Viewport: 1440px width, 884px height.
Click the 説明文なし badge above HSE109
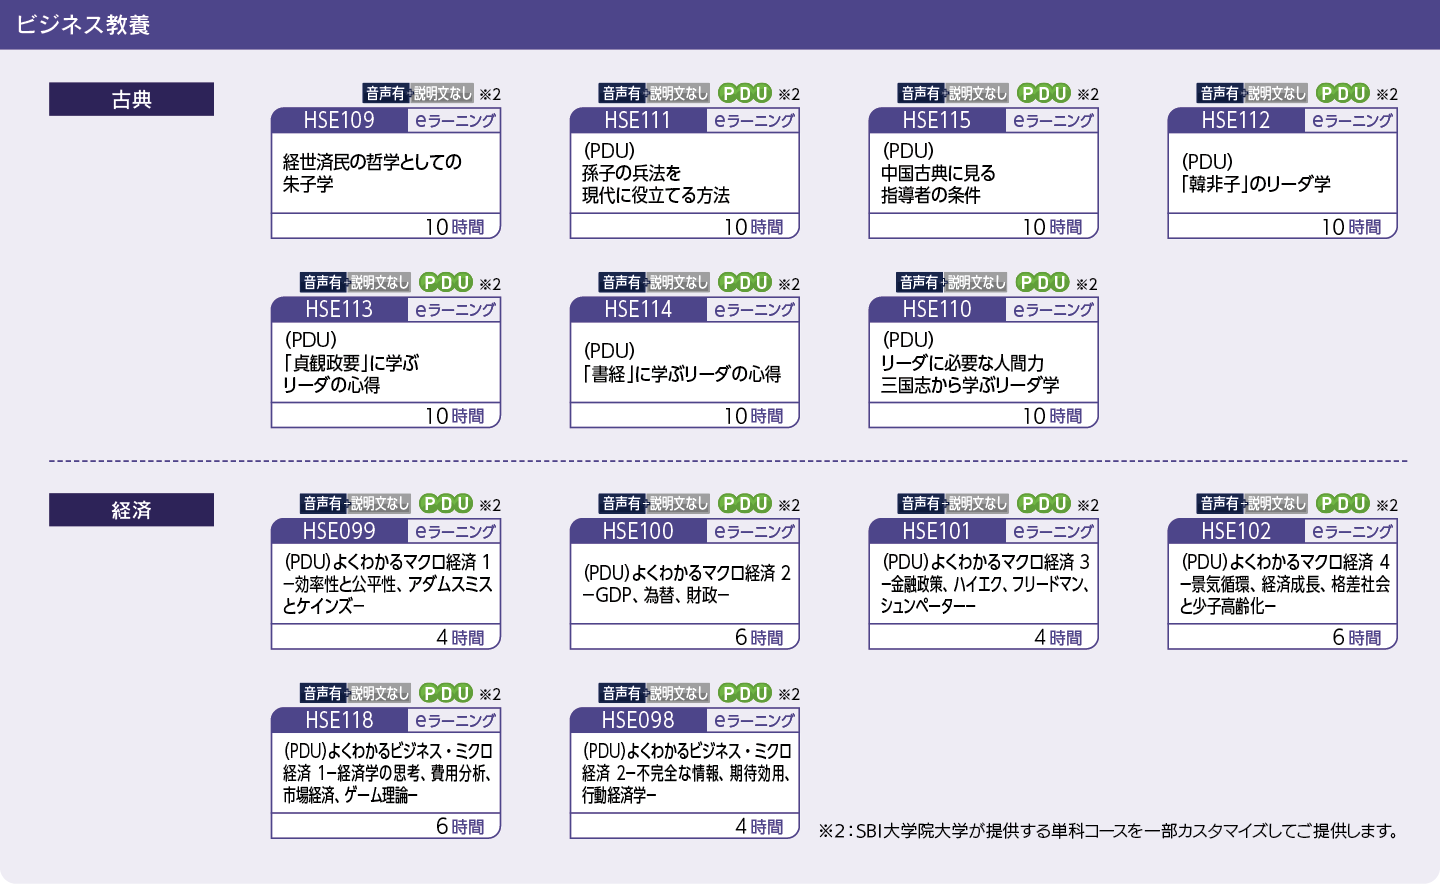tap(442, 93)
